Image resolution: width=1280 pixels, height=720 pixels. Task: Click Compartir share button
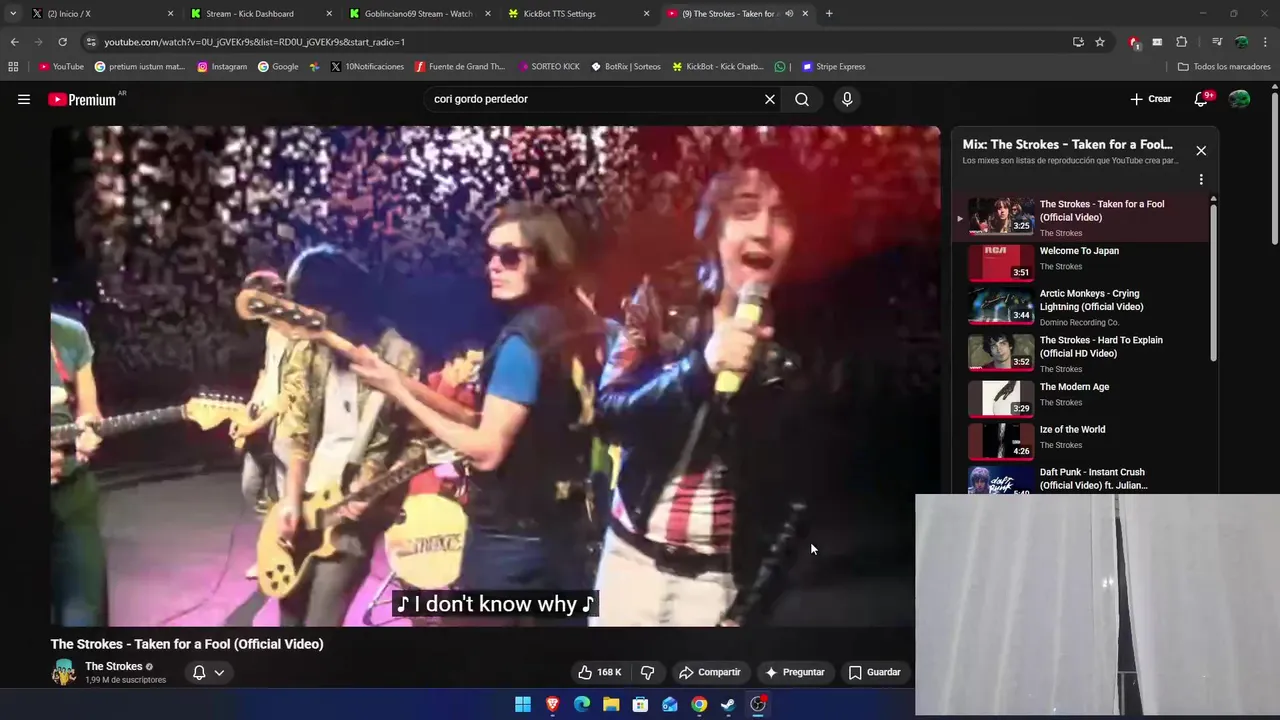(x=710, y=672)
